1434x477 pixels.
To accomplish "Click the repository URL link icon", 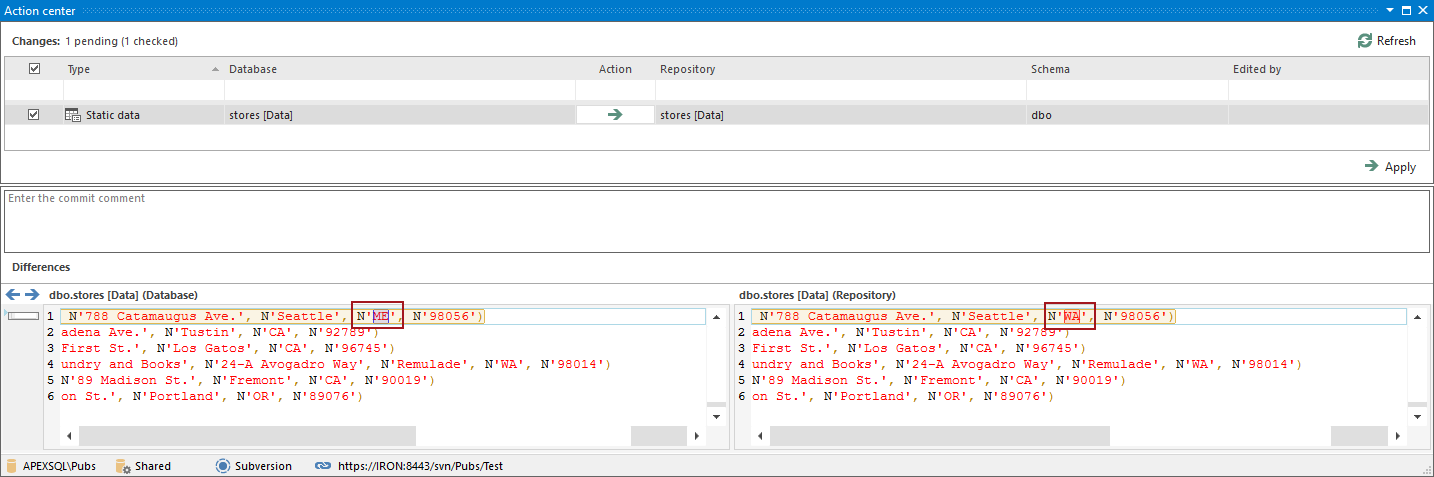I will (323, 466).
